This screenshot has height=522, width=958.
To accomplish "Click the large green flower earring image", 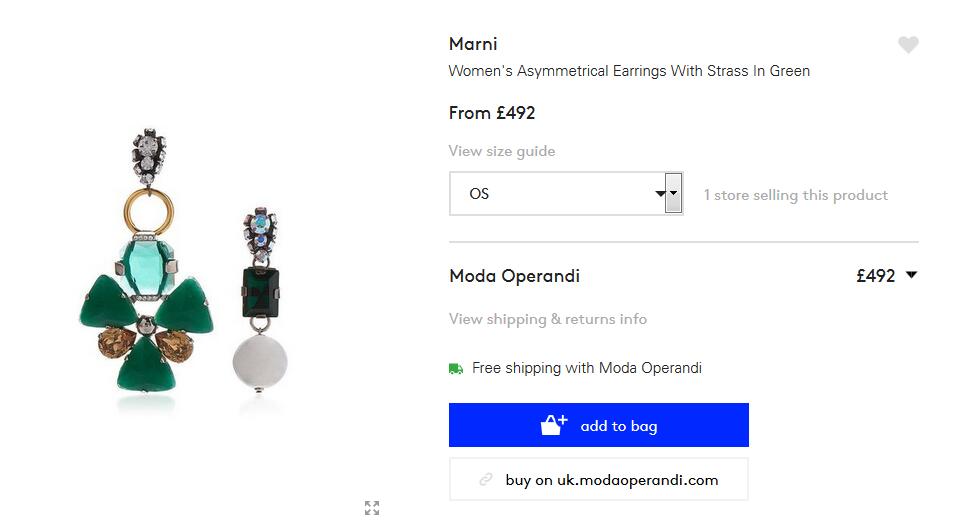I will [147, 261].
